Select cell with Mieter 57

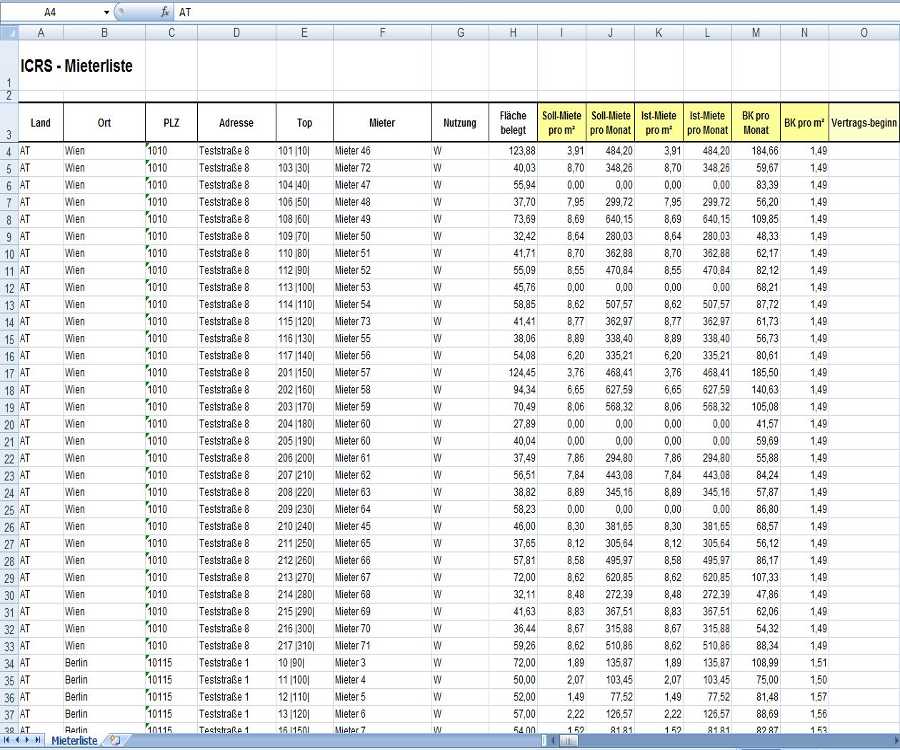coord(382,372)
